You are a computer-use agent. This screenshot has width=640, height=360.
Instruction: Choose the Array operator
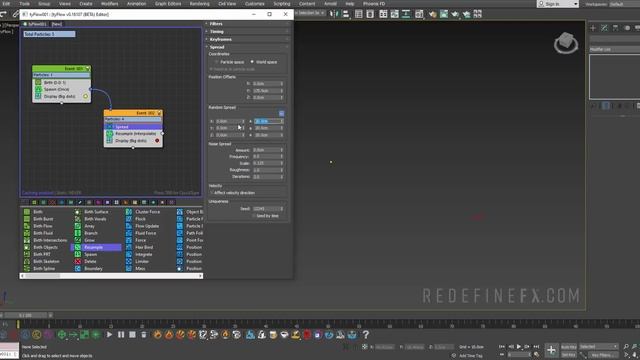point(89,226)
